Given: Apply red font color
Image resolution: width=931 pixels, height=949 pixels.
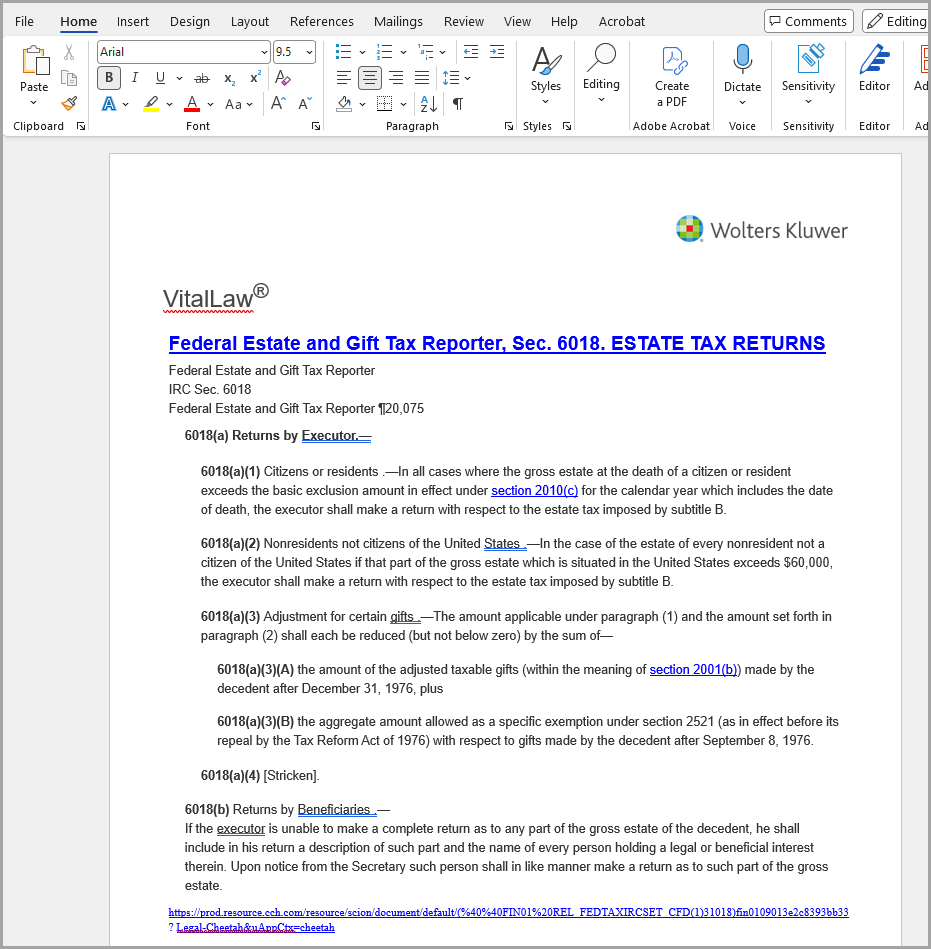Looking at the screenshot, I should point(192,104).
